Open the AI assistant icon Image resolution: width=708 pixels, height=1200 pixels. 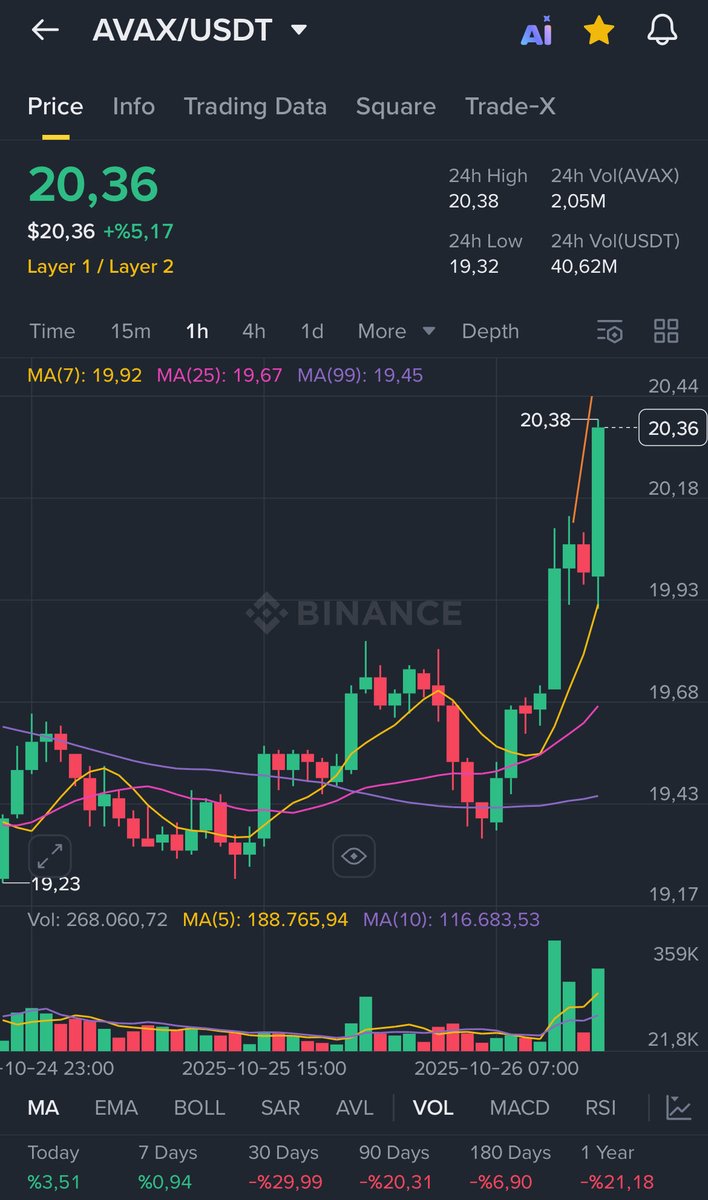point(536,32)
